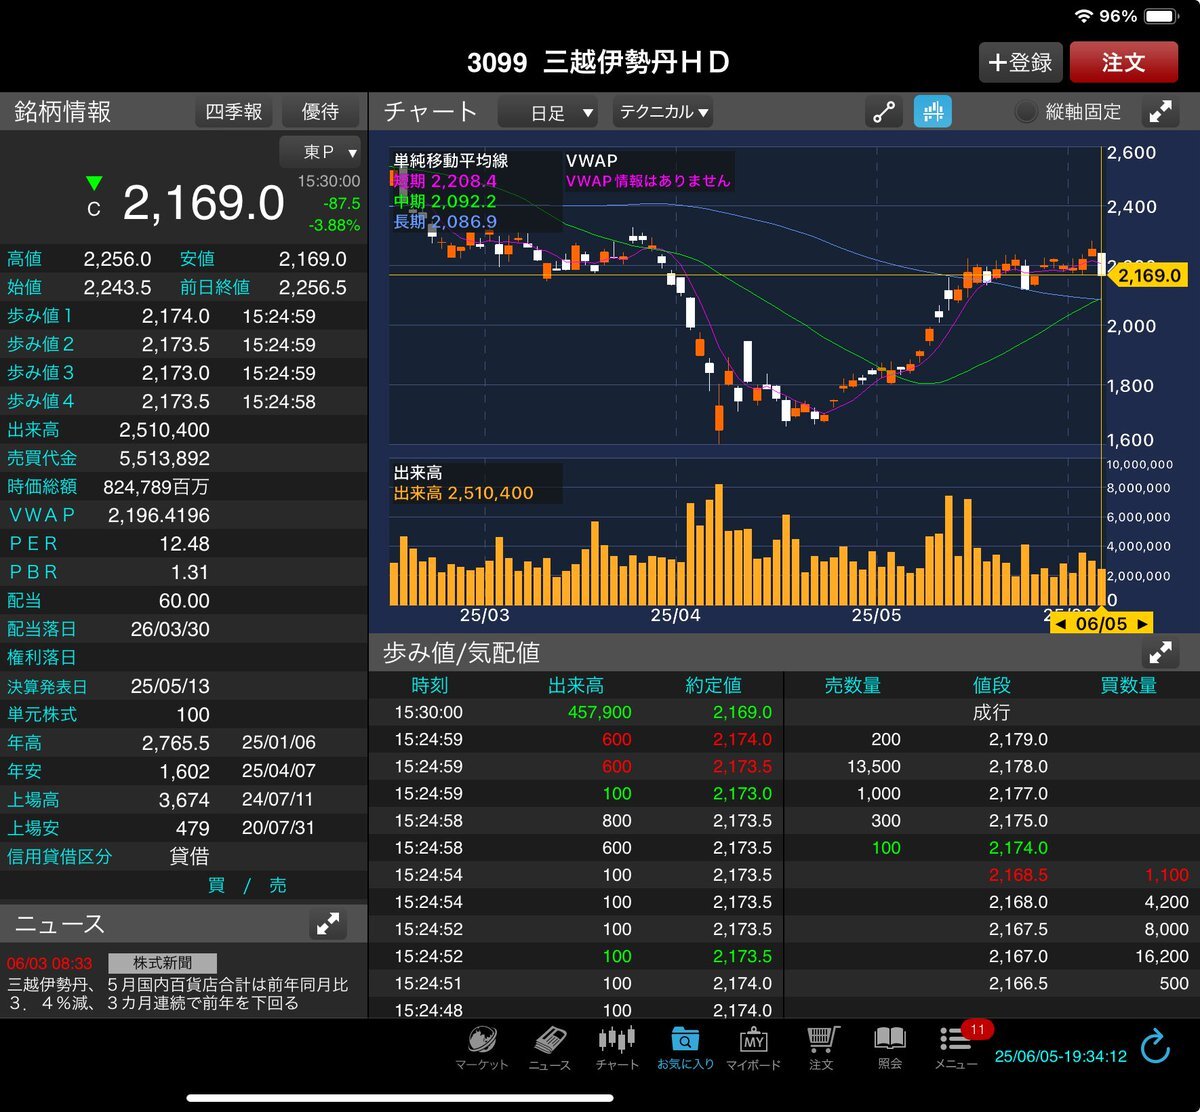Image resolution: width=1200 pixels, height=1112 pixels.
Task: Tap the 信用貸借区分 貸借 row
Action: click(x=183, y=857)
